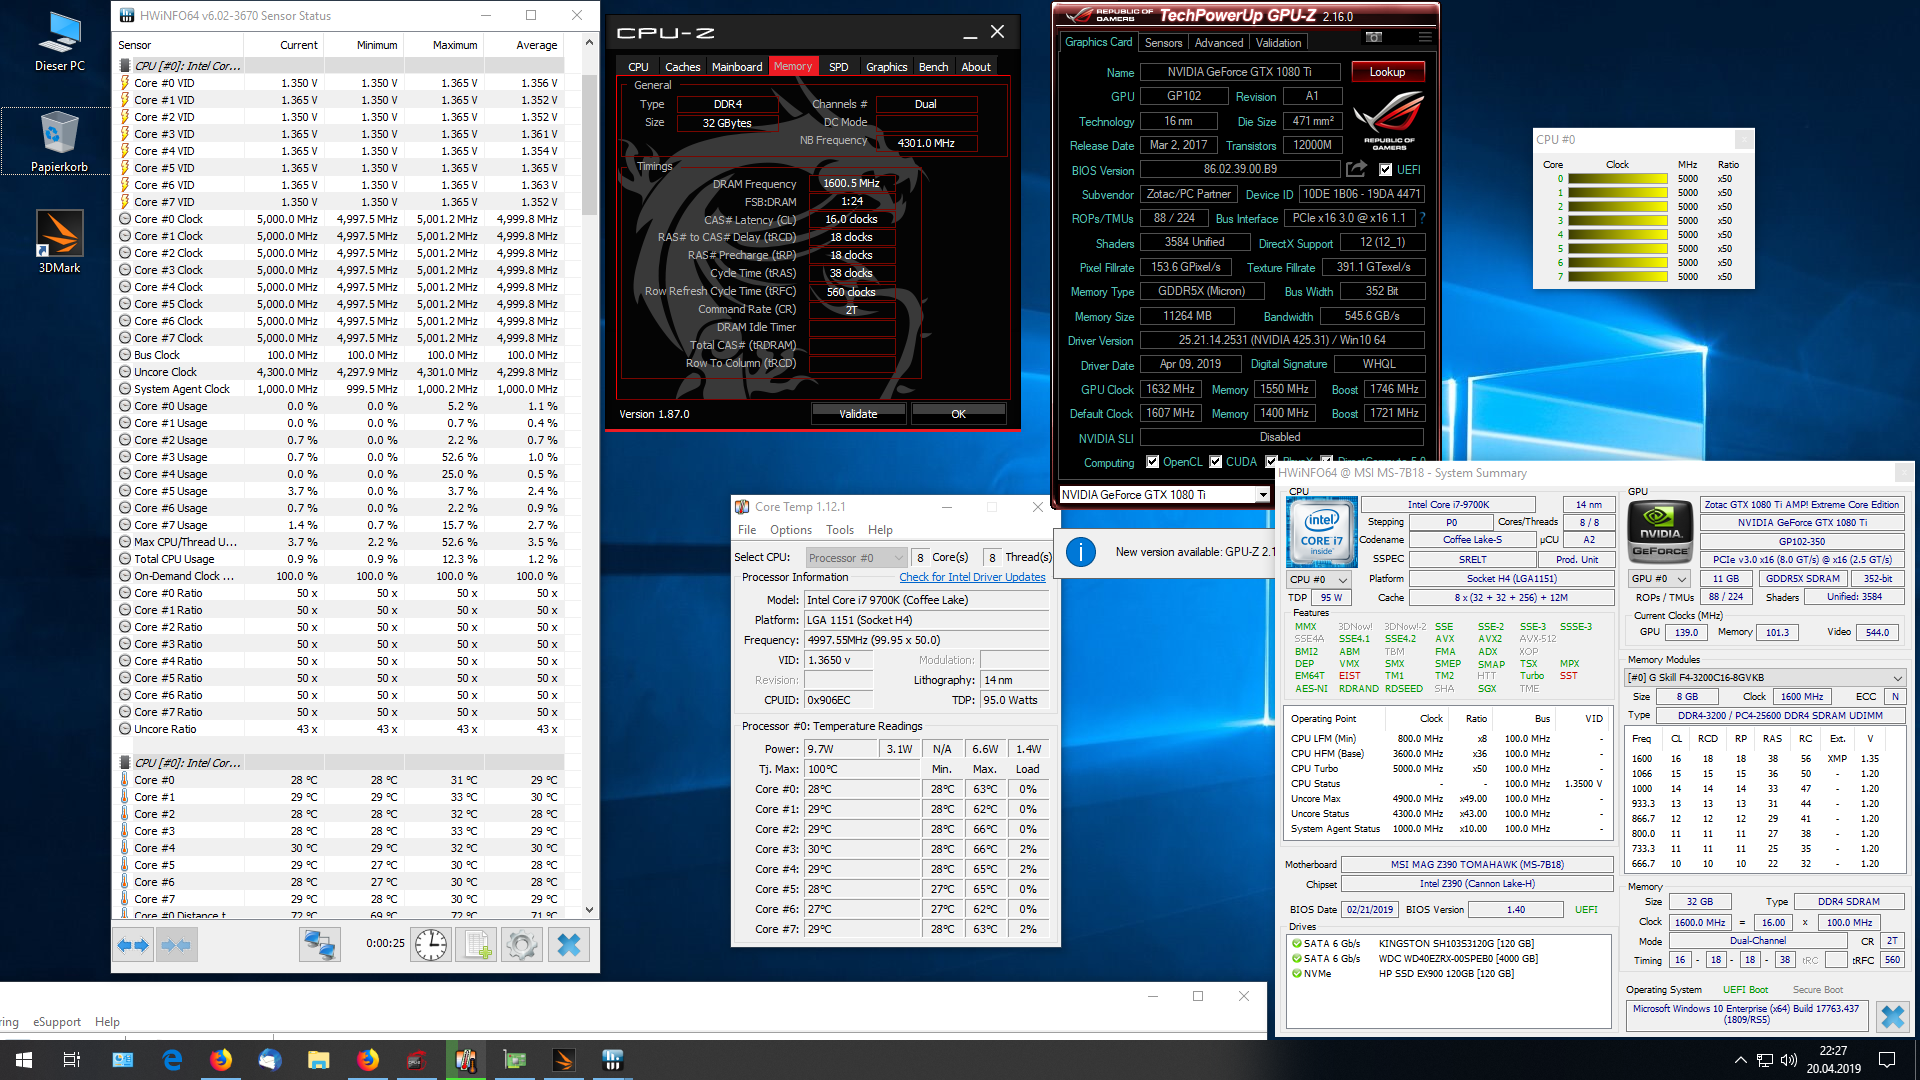Image resolution: width=1920 pixels, height=1080 pixels.
Task: Click the log file spreadsheet icon in HWiNFO
Action: click(x=476, y=945)
